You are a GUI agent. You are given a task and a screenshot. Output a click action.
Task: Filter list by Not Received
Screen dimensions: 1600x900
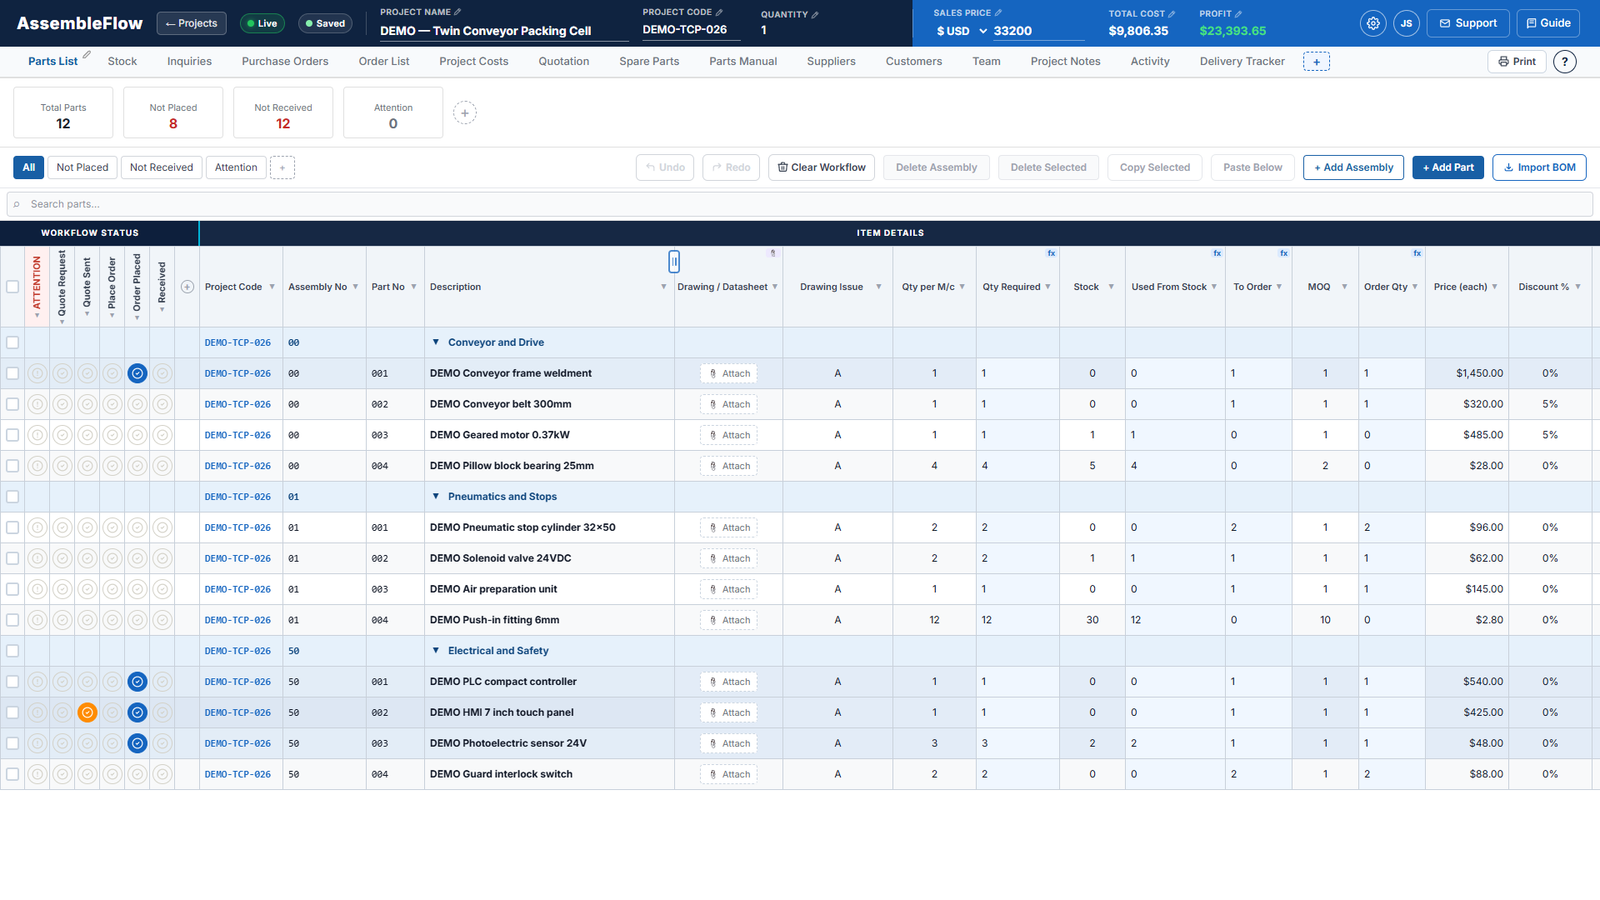(161, 168)
